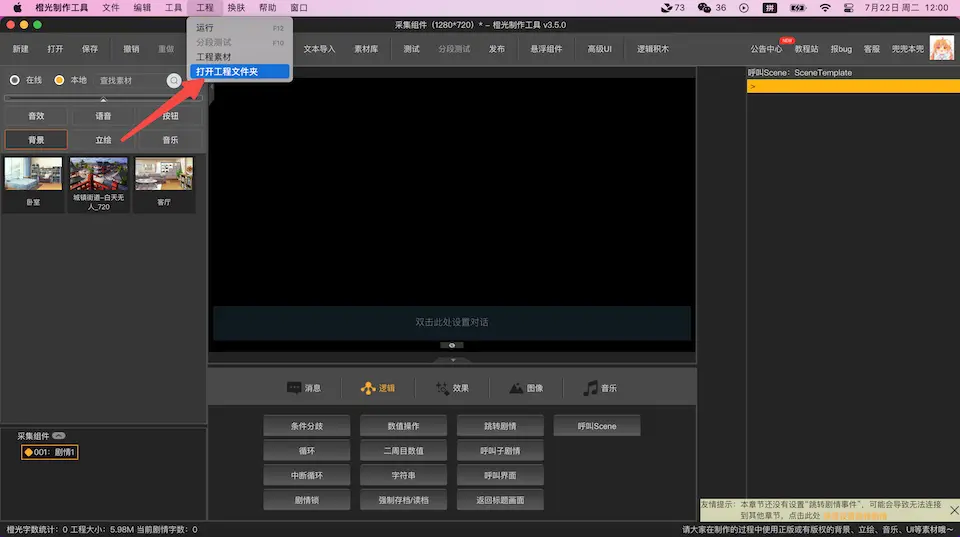The height and width of the screenshot is (537, 960).
Task: Click the 查找素材 search field
Action: click(x=130, y=80)
